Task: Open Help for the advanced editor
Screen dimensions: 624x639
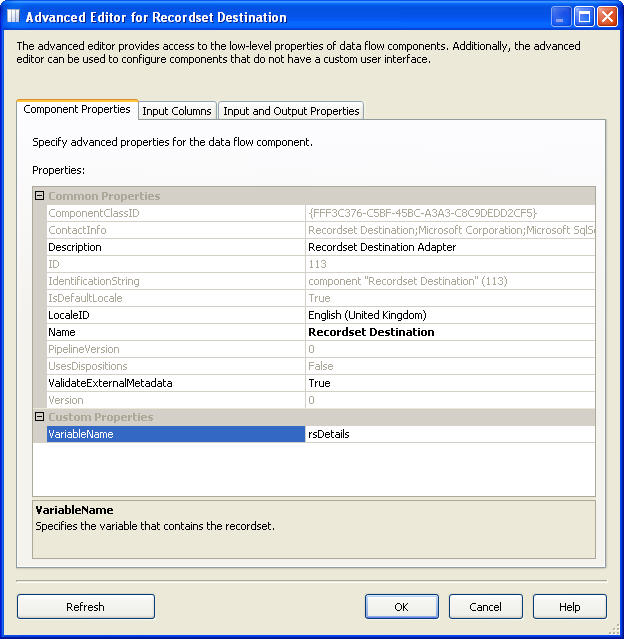Action: tap(569, 606)
